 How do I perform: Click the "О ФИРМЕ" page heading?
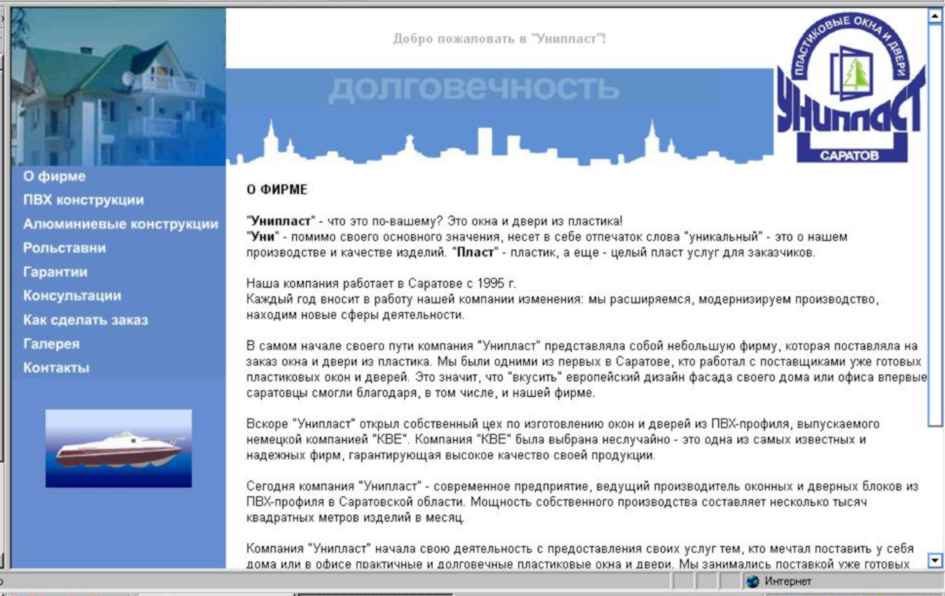[277, 190]
